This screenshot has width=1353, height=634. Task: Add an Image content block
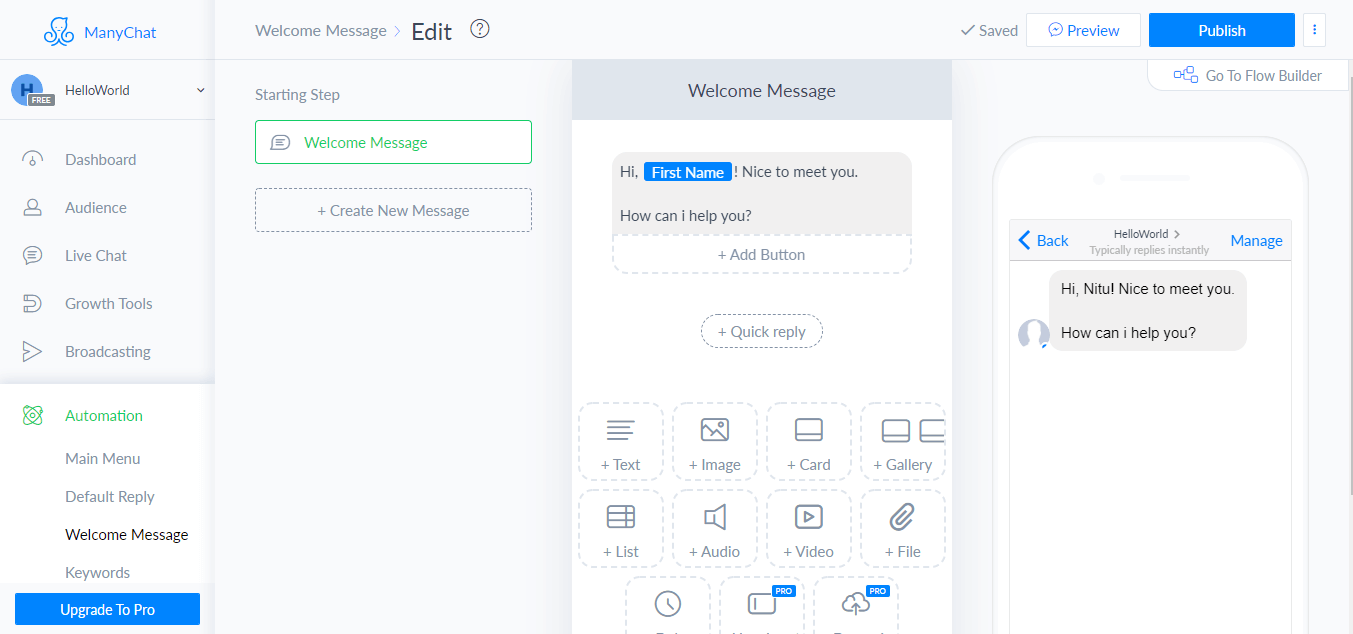click(714, 442)
